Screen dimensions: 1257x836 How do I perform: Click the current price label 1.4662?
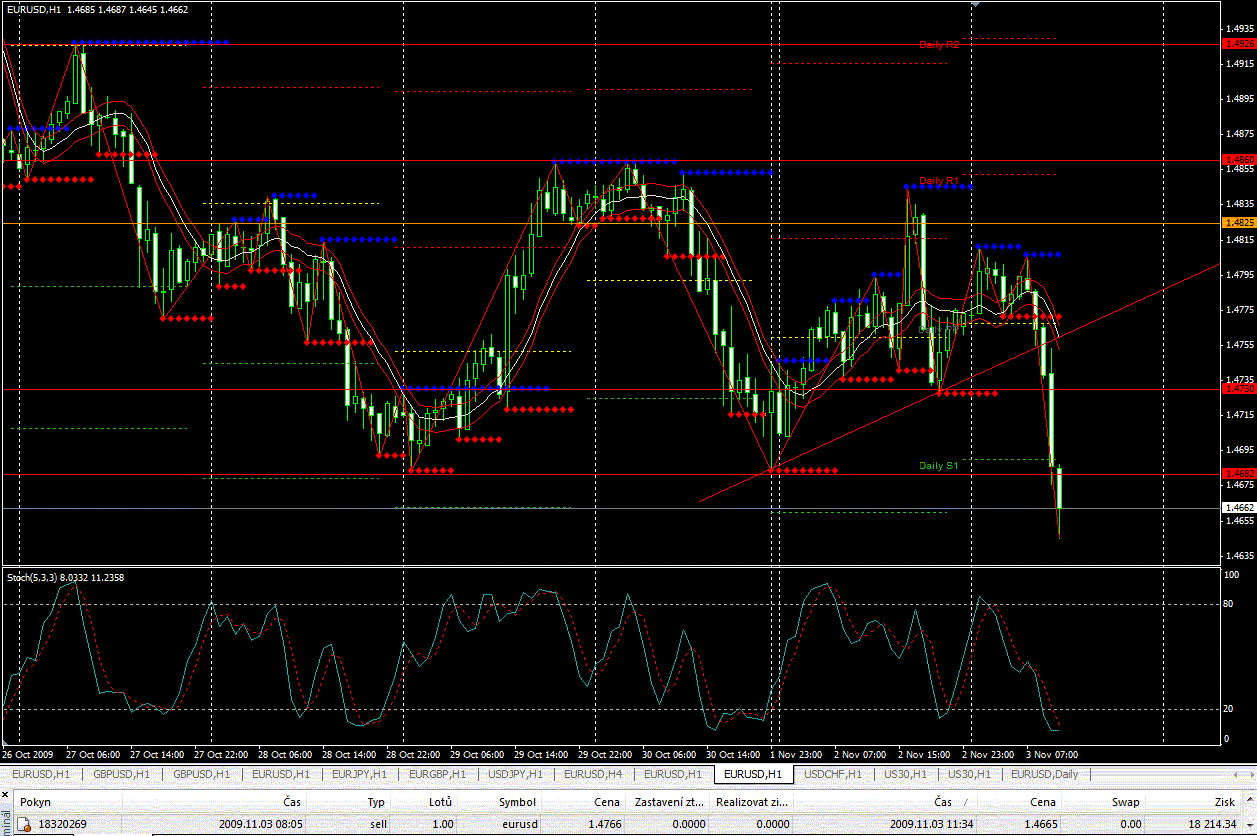[x=1239, y=508]
